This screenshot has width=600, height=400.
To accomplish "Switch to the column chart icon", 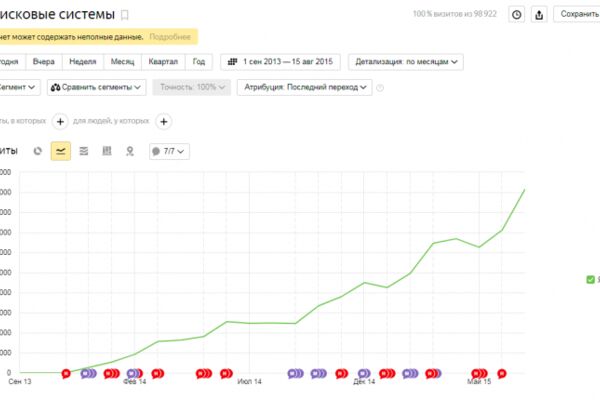I will [107, 151].
